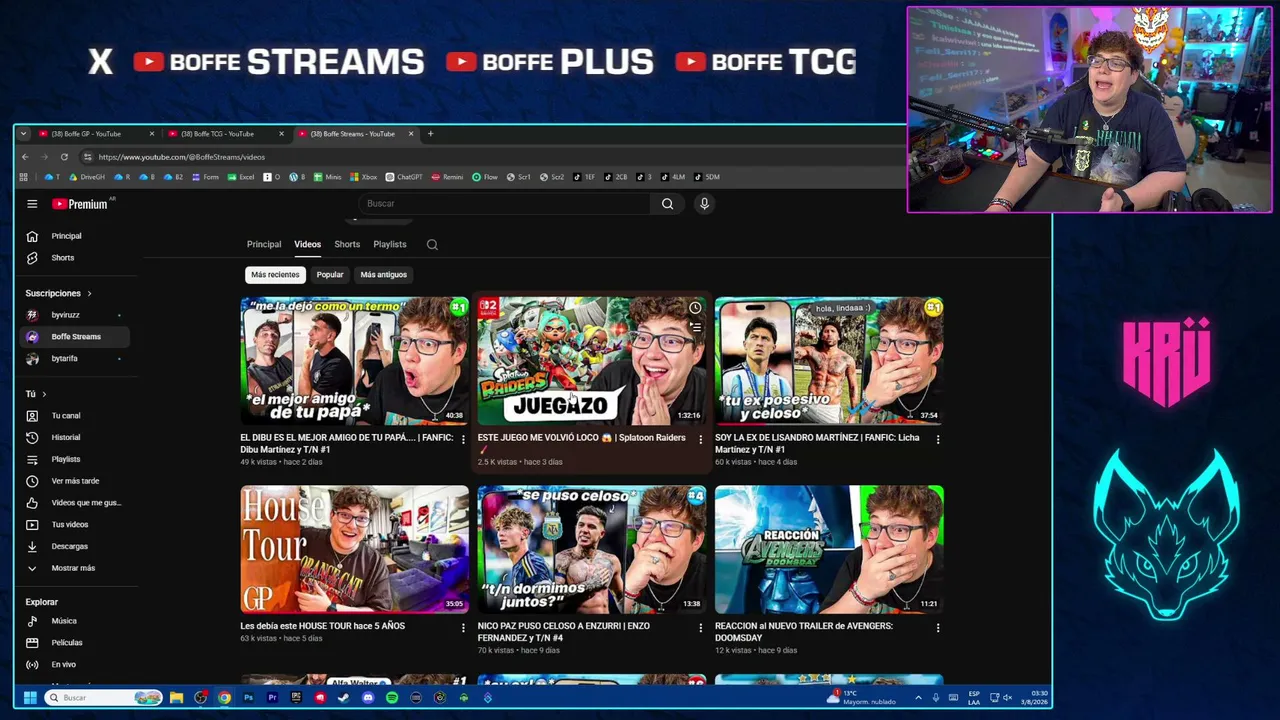
Task: Search within the channel using the tab-row magnifier
Action: click(432, 244)
